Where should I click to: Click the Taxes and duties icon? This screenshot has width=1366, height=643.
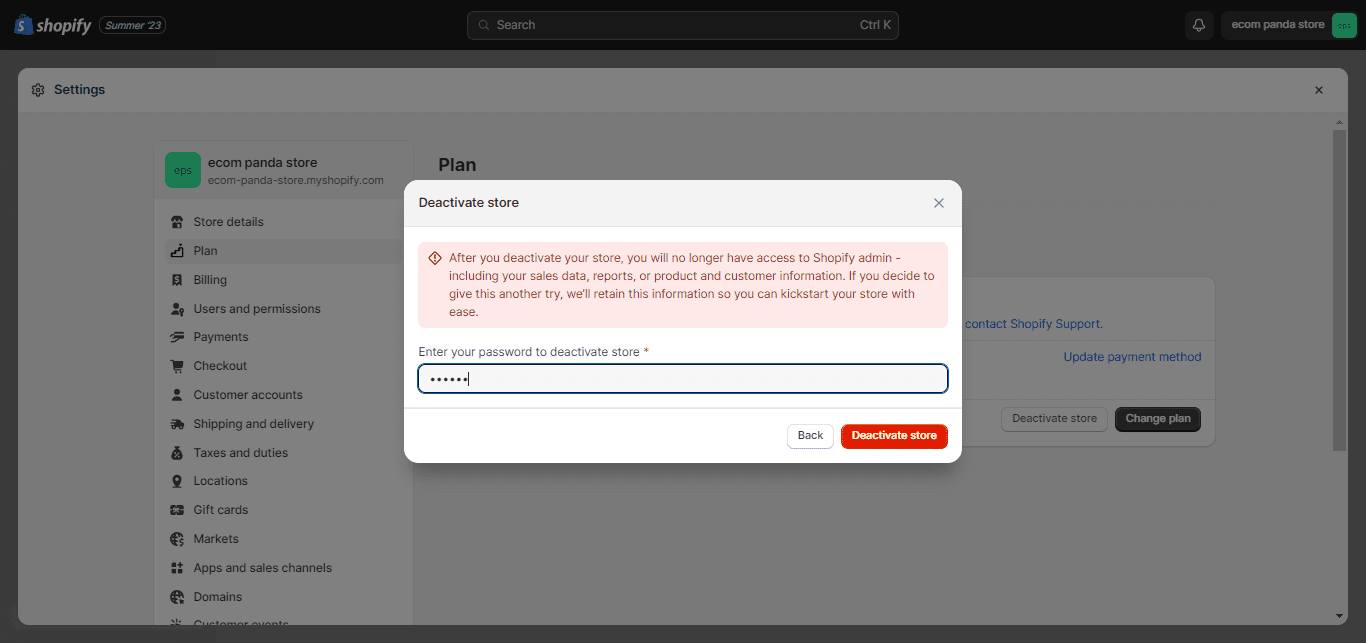[177, 452]
